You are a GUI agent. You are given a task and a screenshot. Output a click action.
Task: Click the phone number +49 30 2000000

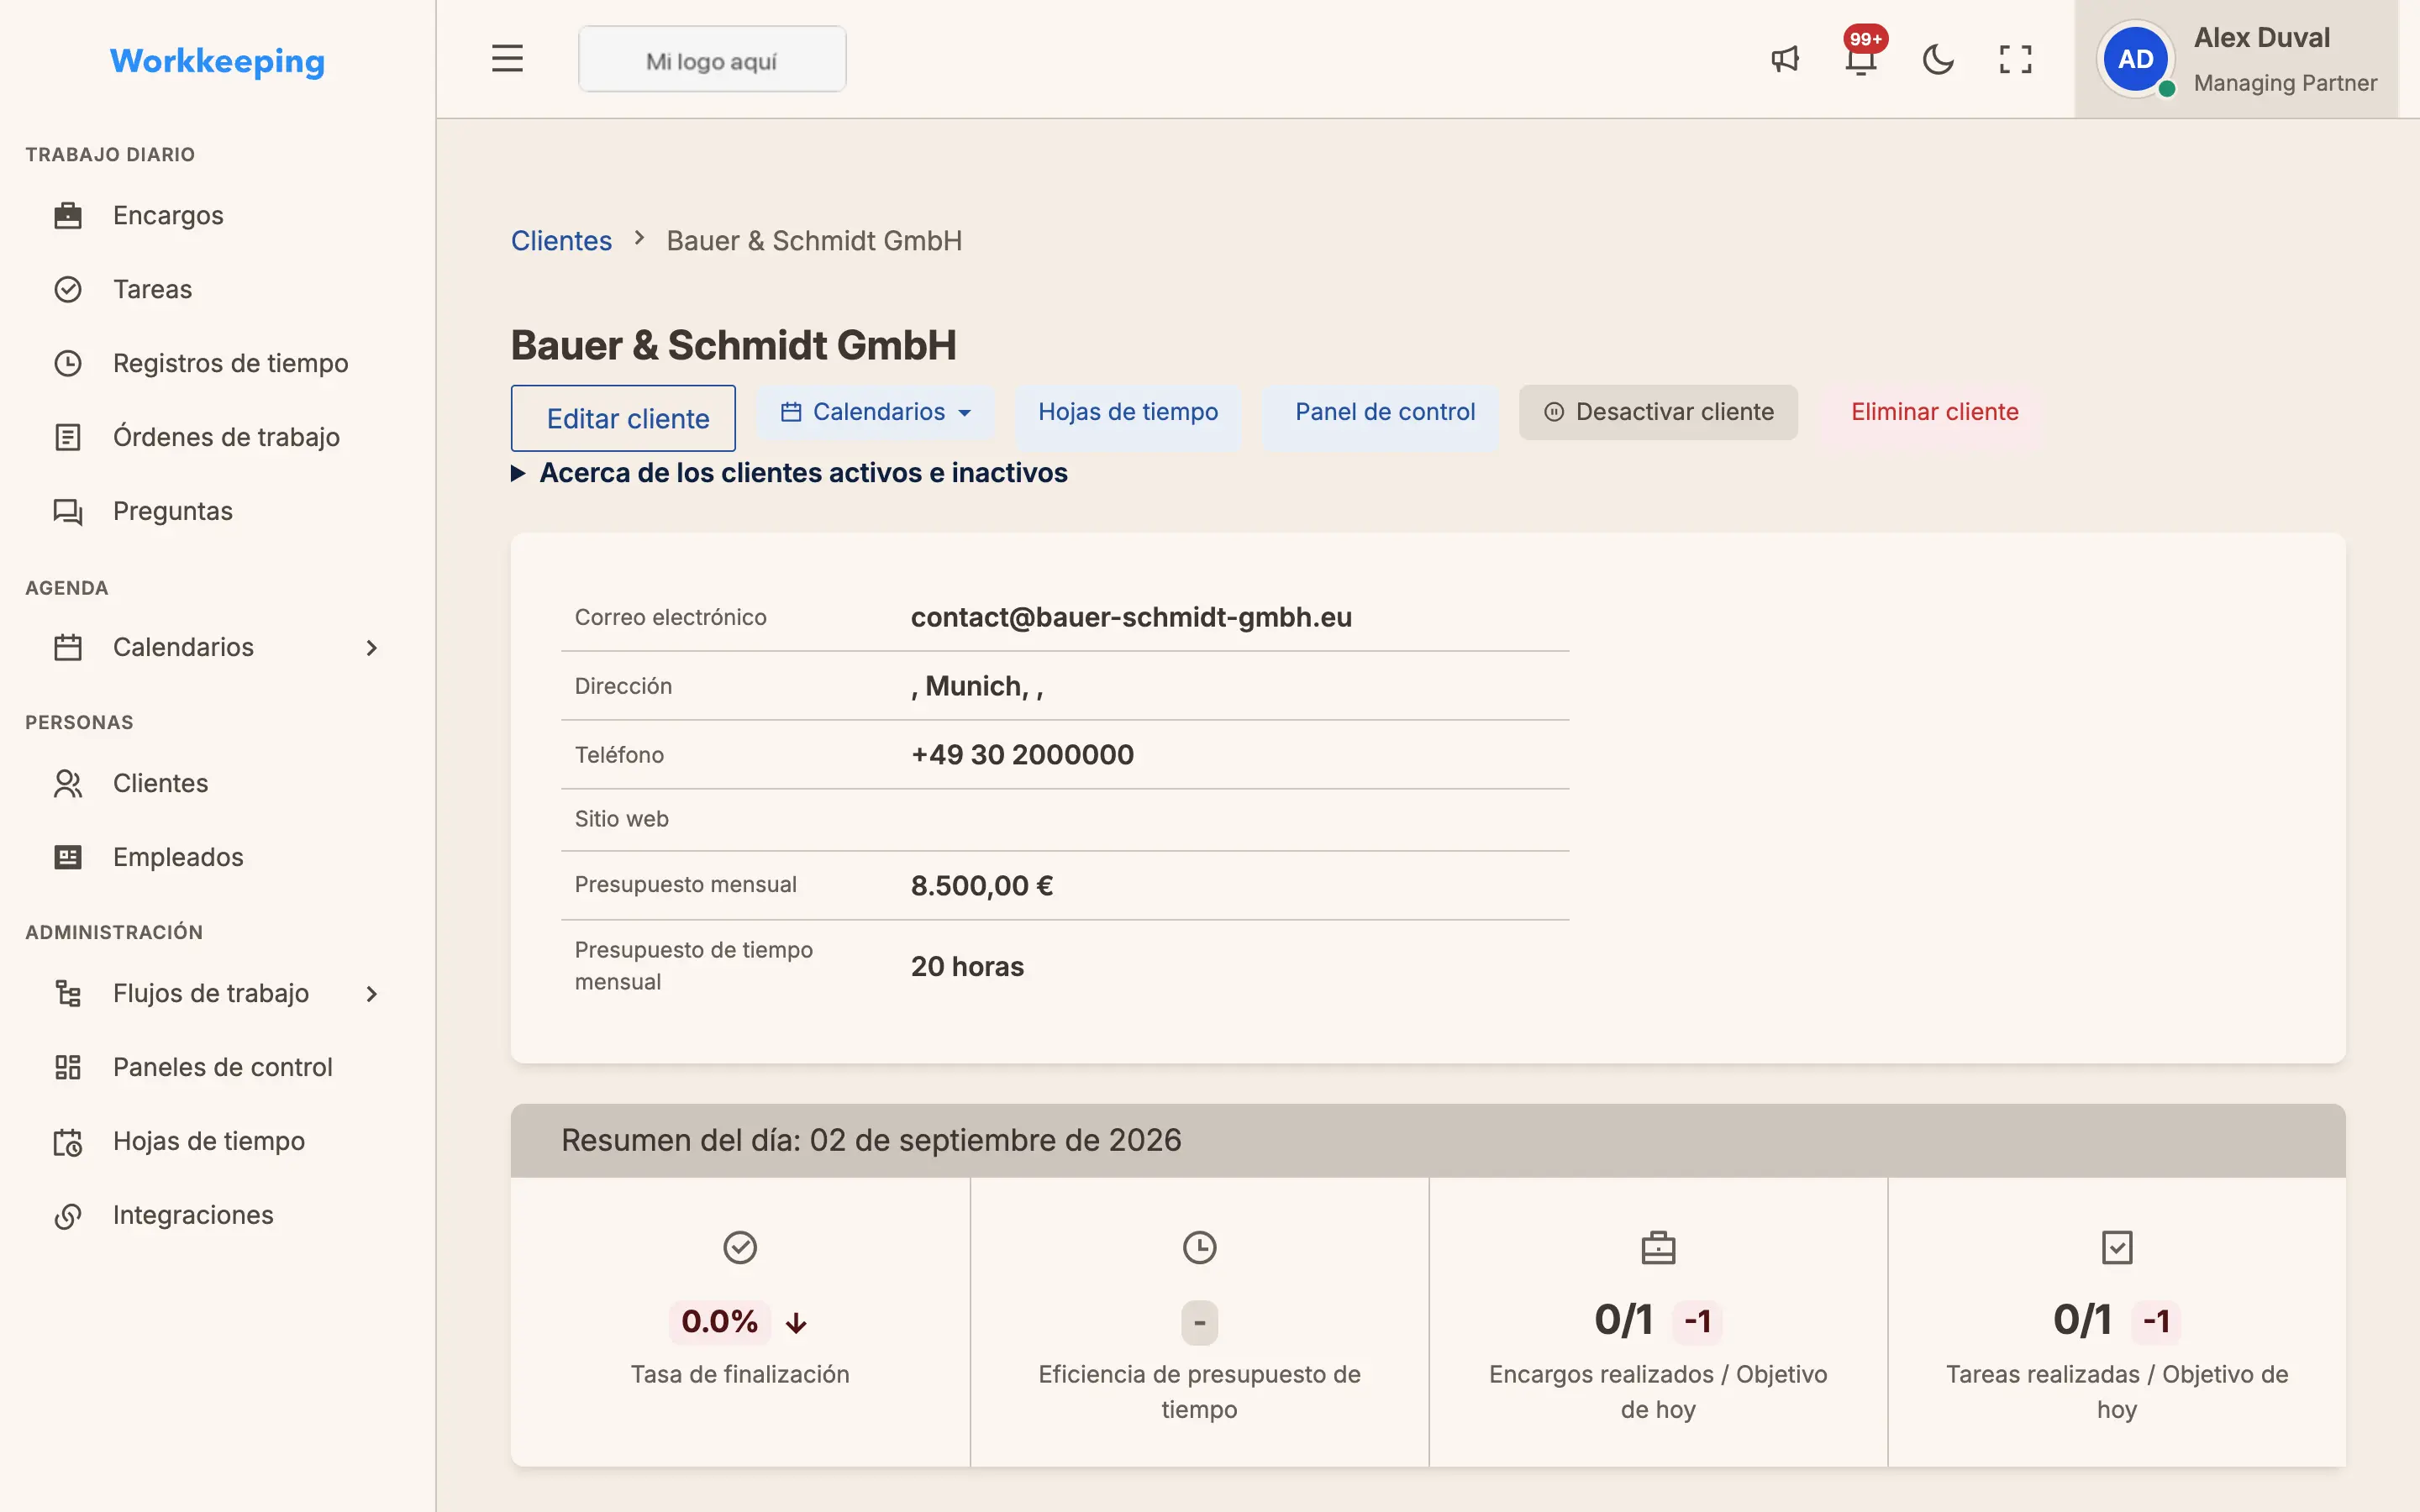(1022, 755)
